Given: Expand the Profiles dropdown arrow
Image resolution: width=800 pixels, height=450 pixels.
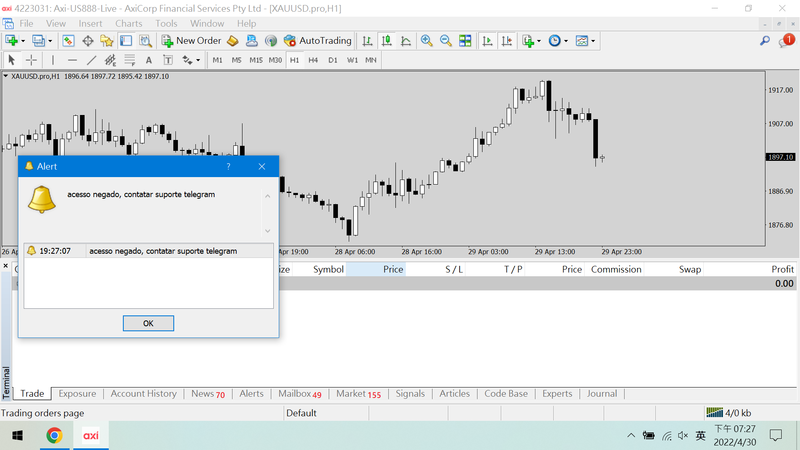Looking at the screenshot, I should (50, 41).
